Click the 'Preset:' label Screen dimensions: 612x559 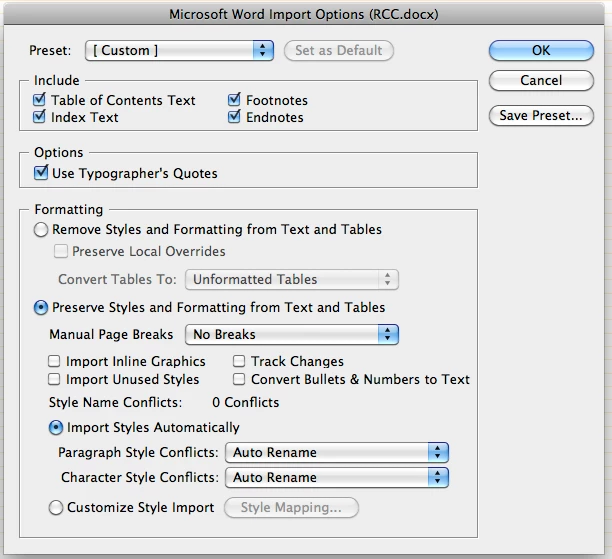50,50
